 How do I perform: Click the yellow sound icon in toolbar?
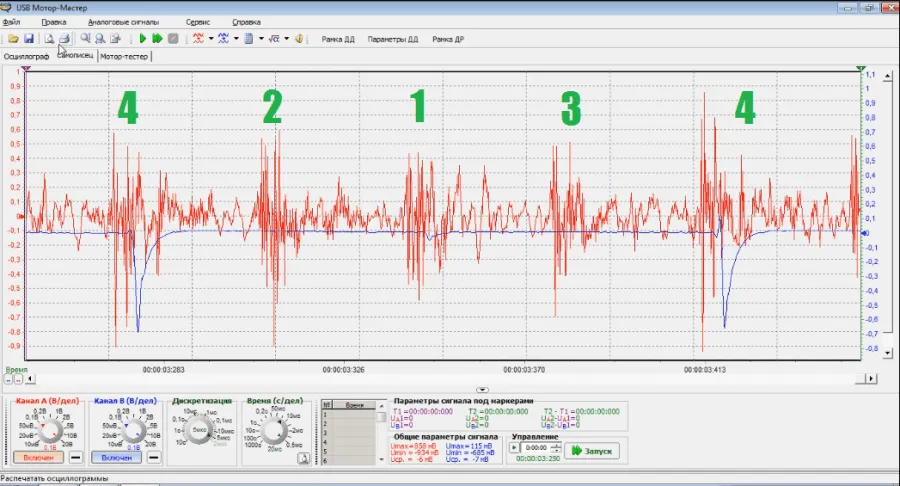click(299, 38)
